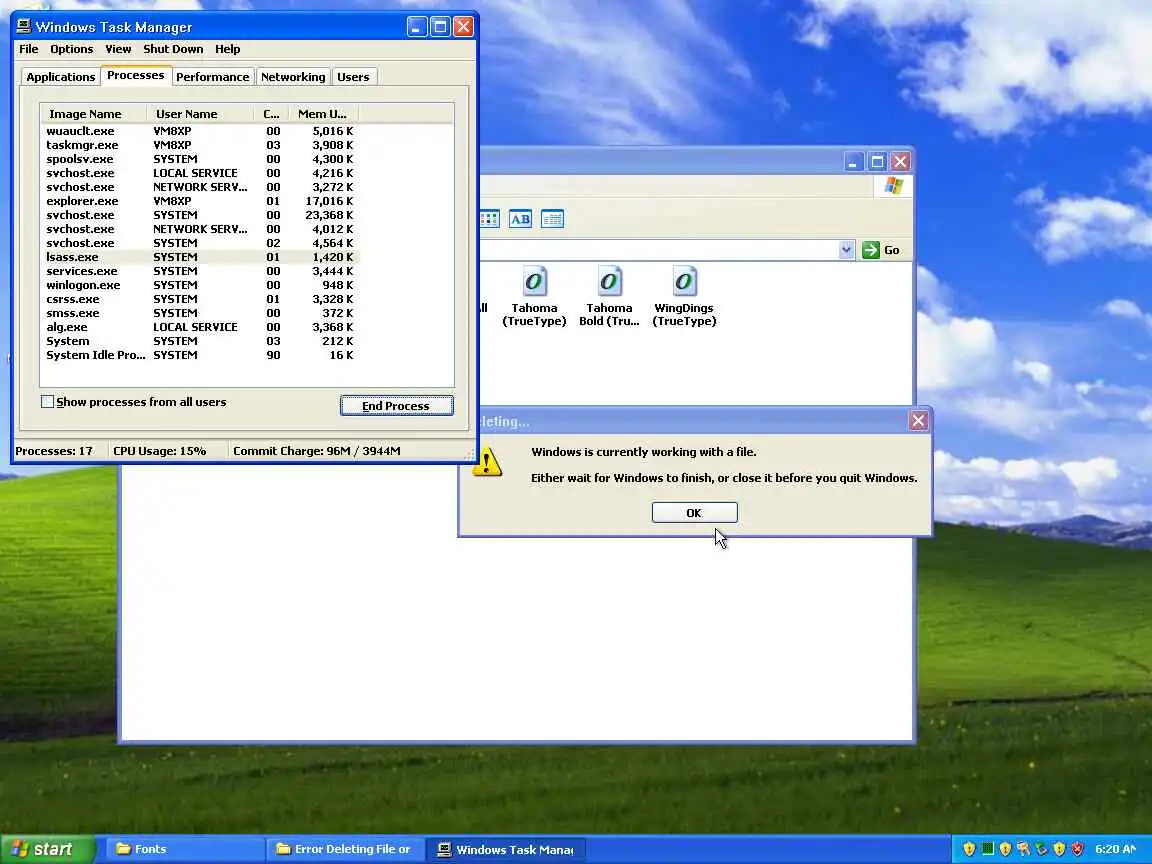Select the Tahoma Bold font file icon
This screenshot has height=864, width=1152.
point(609,282)
